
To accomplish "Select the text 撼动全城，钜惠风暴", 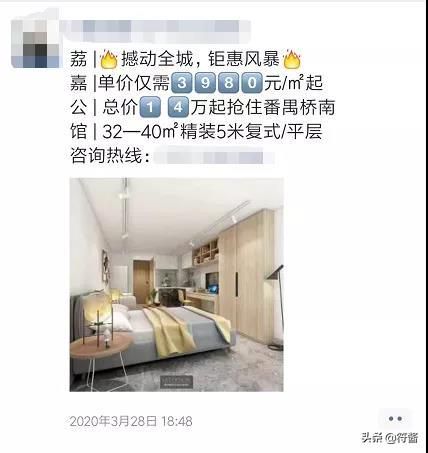I will pyautogui.click(x=200, y=59).
